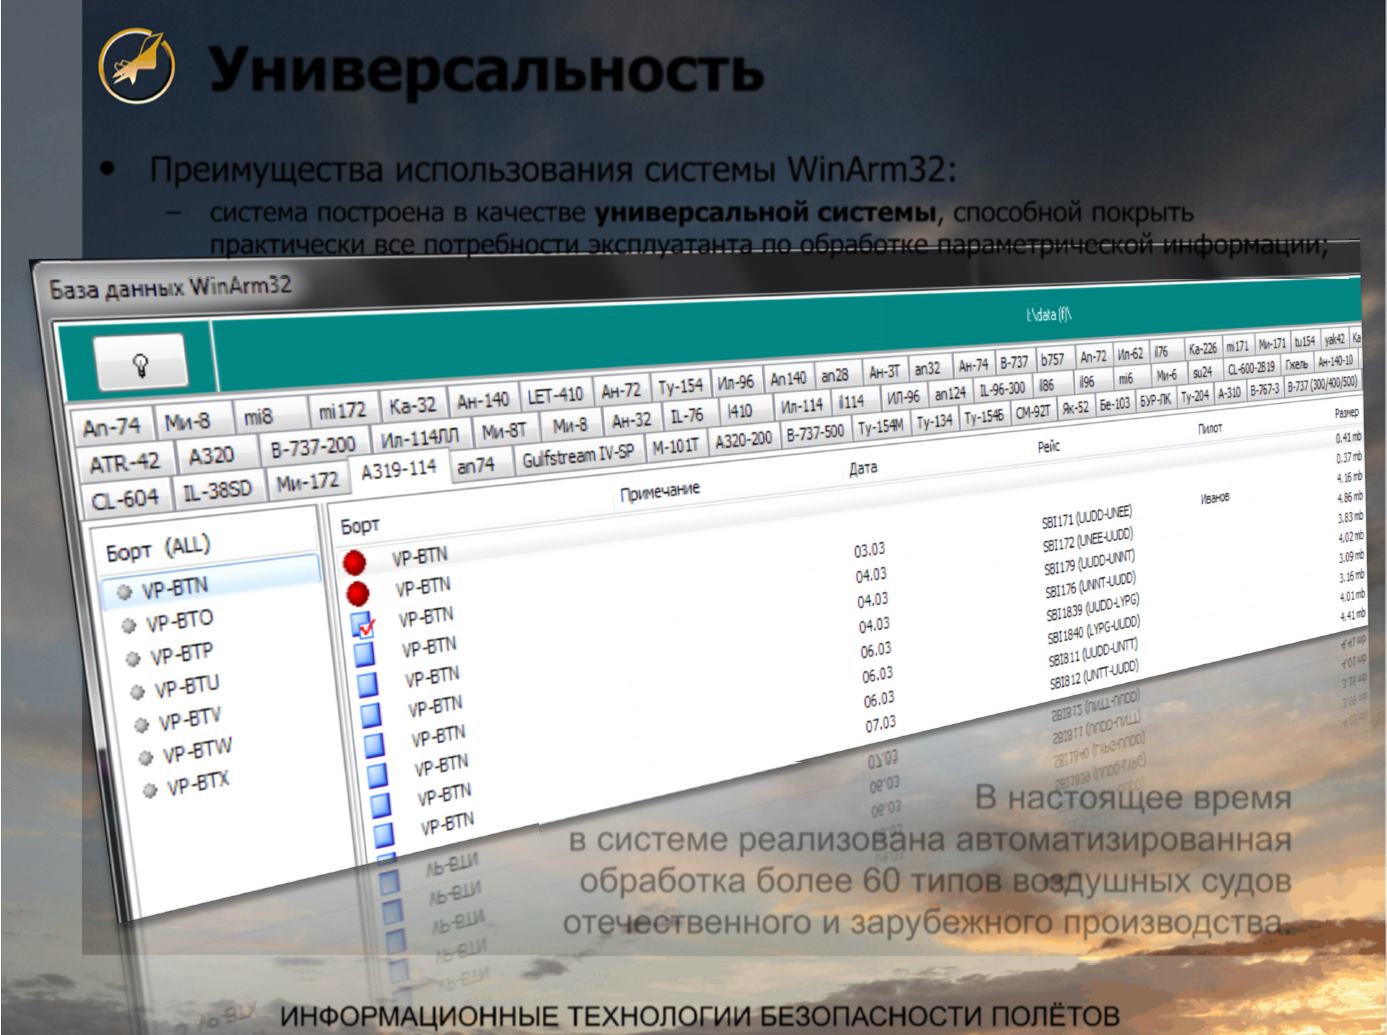Tick the checkbox on the SBI1840 row

(x=371, y=715)
